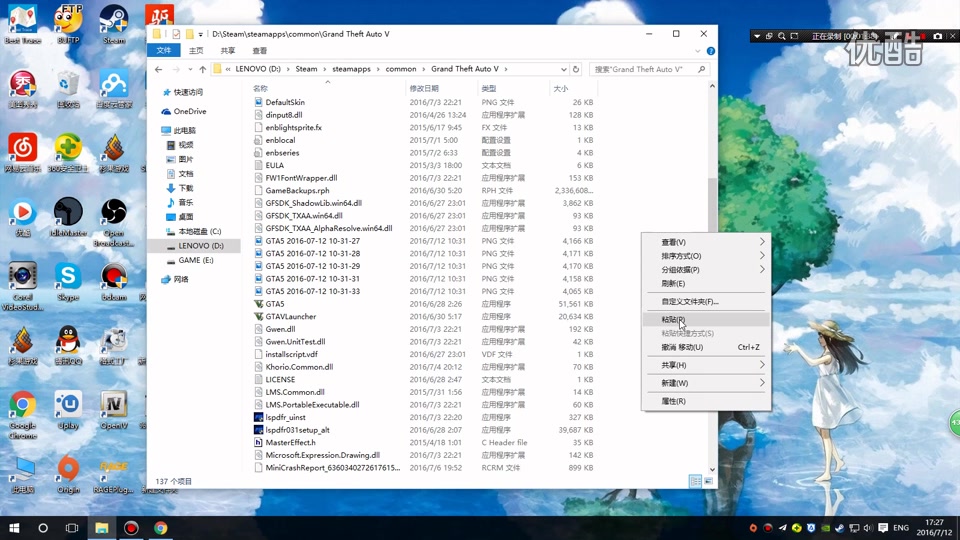Open red recorder taskbar icon
The image size is (960, 540).
click(131, 528)
